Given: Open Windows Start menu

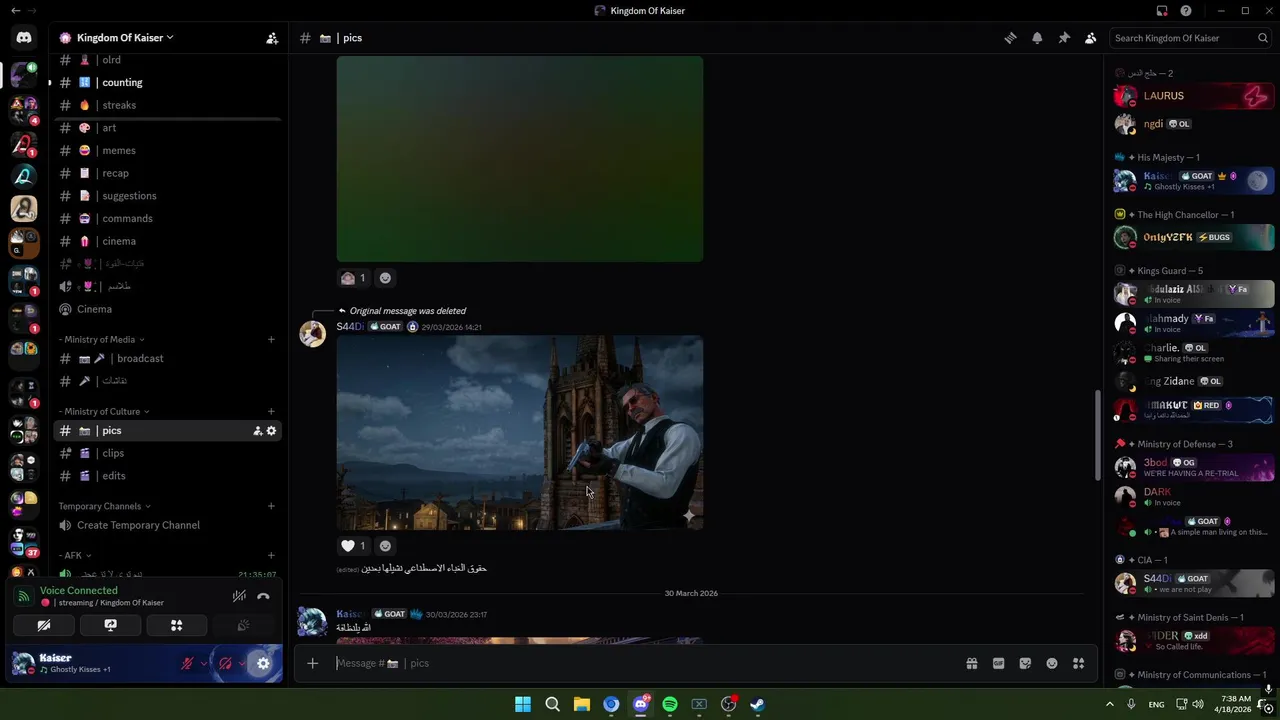Looking at the screenshot, I should point(523,705).
